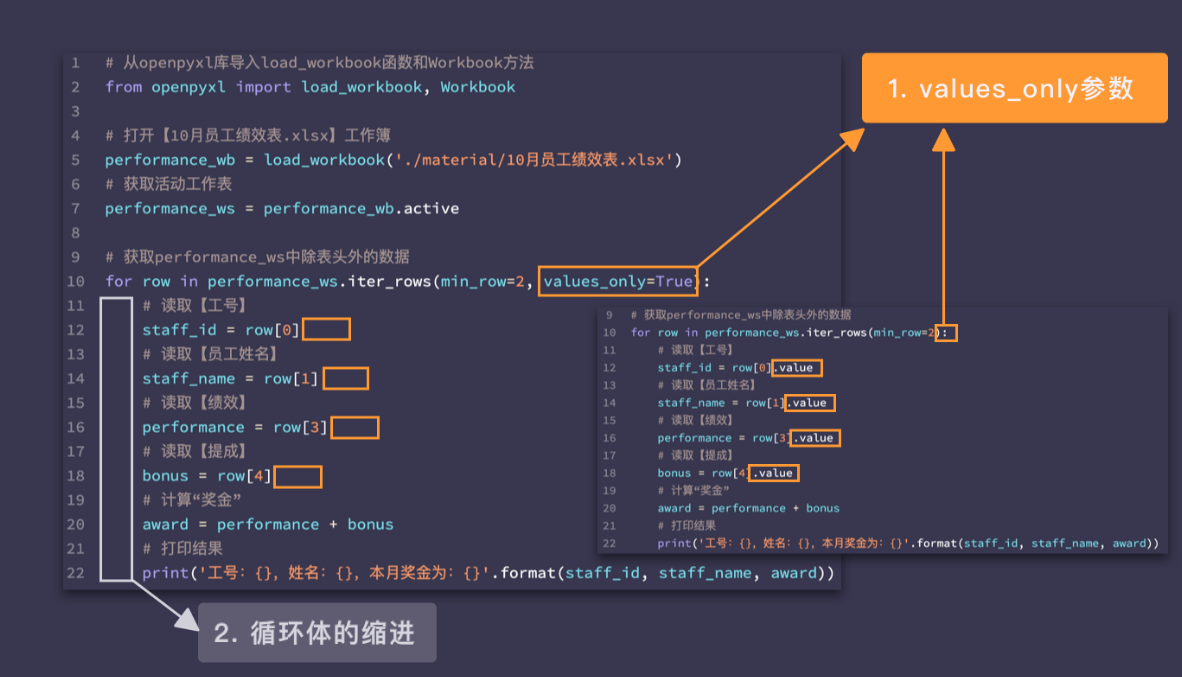Click 'values_only=True' in the large code block
This screenshot has height=677, width=1182.
pos(618,281)
